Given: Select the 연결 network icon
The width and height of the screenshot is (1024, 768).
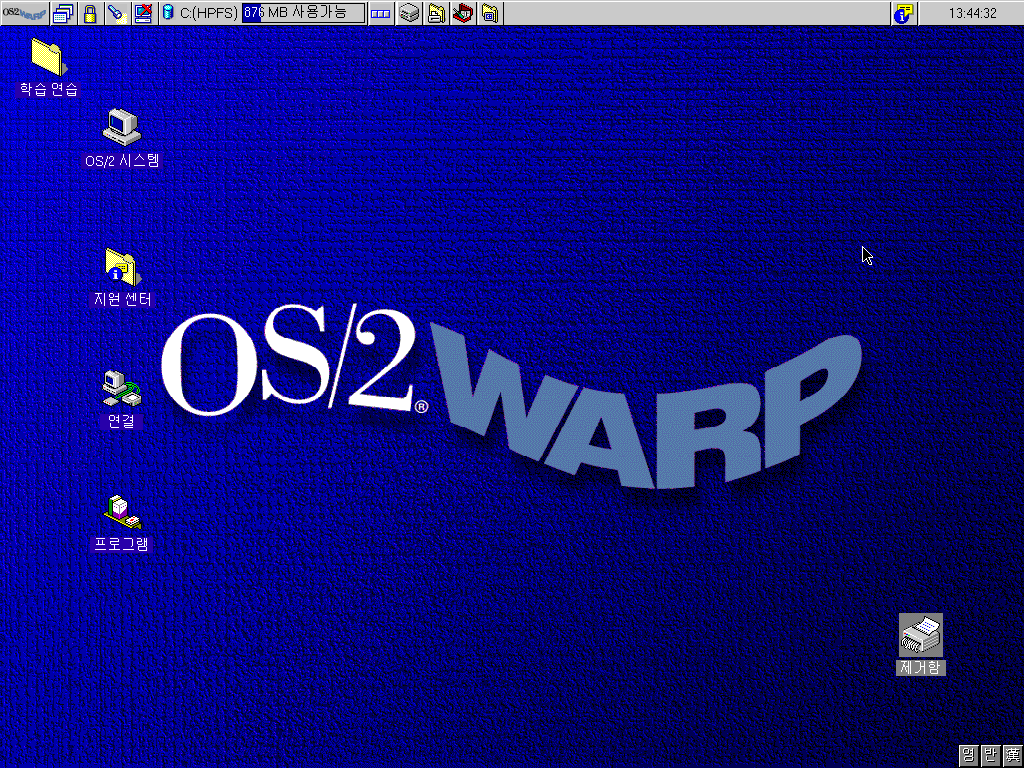Looking at the screenshot, I should click(121, 389).
